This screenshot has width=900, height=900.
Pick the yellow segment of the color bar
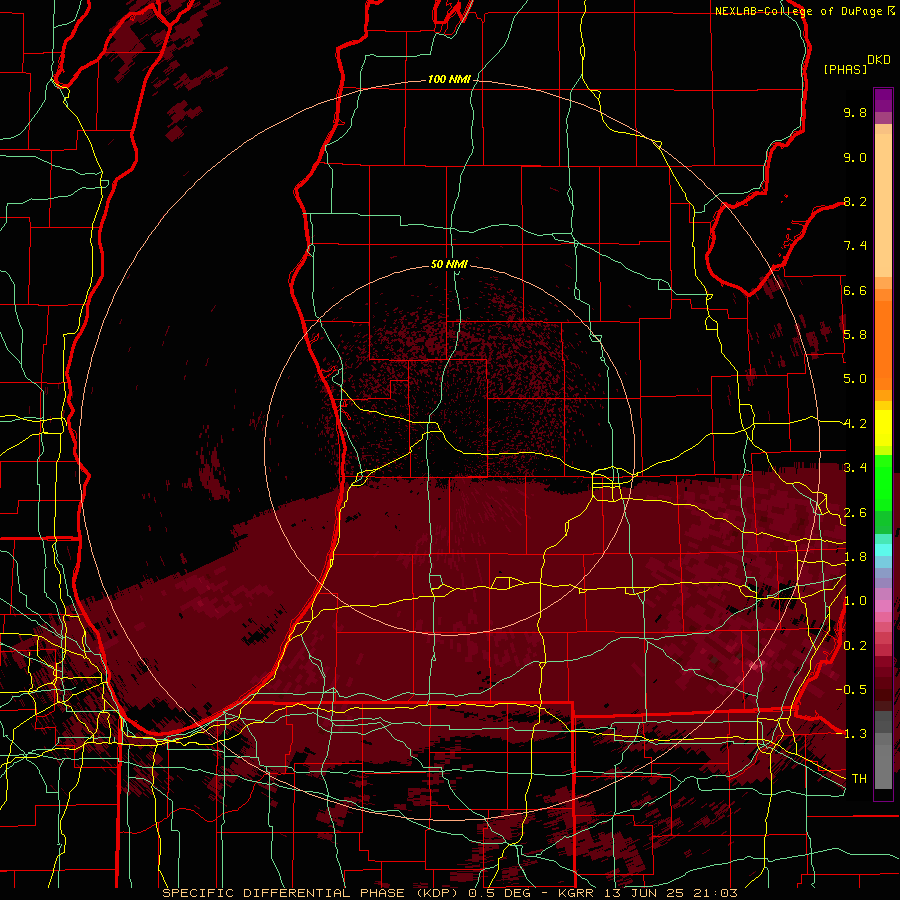[x=883, y=428]
